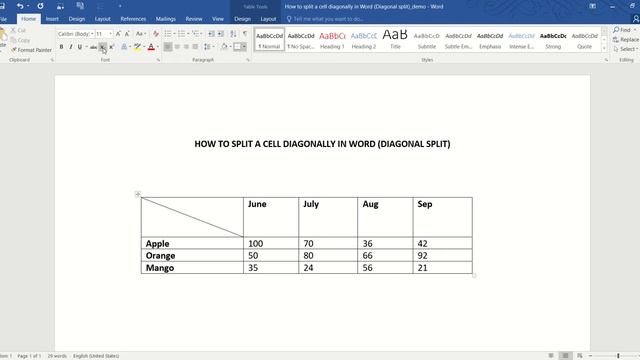
Task: Apply Heading 1 style
Action: coord(332,40)
